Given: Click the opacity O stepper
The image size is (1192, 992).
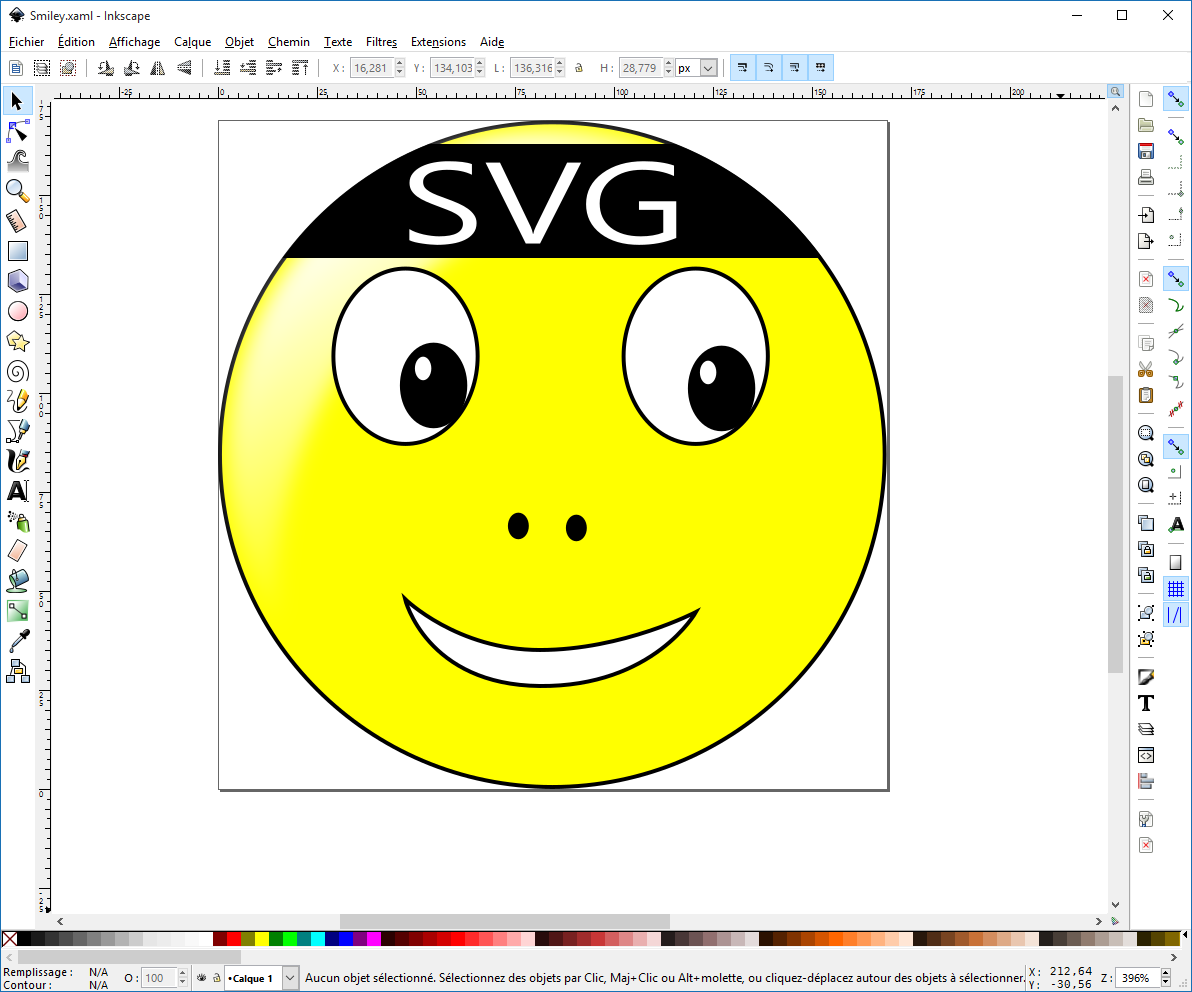Looking at the screenshot, I should point(182,978).
